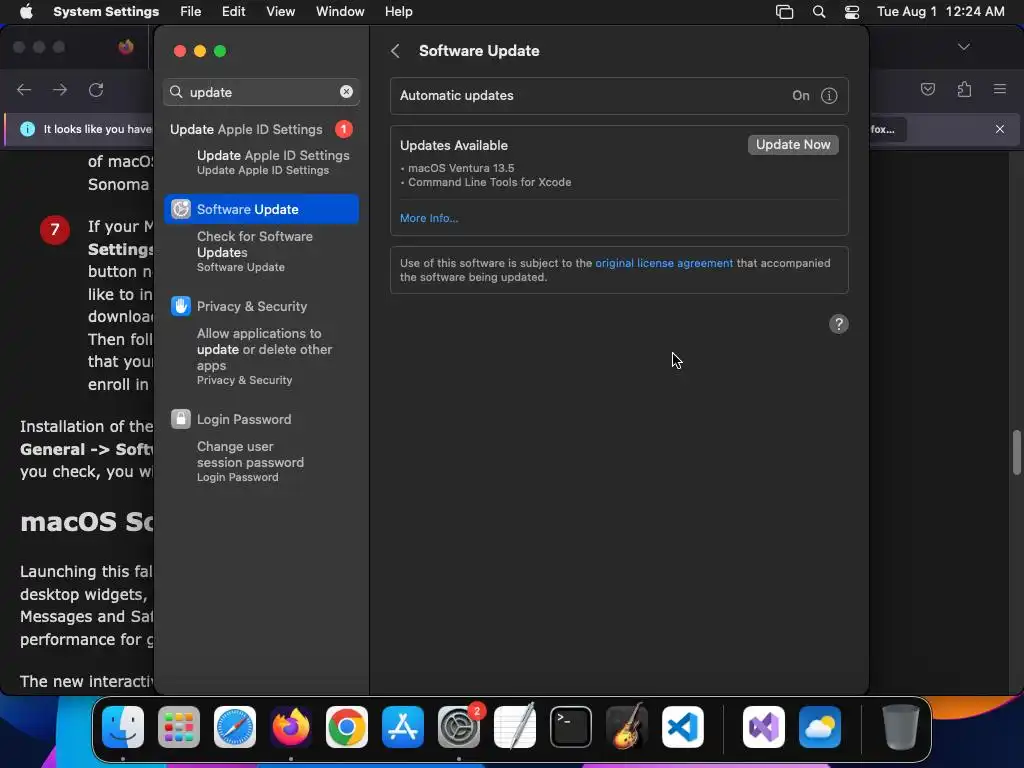Open Finder from the Dock

pyautogui.click(x=123, y=727)
